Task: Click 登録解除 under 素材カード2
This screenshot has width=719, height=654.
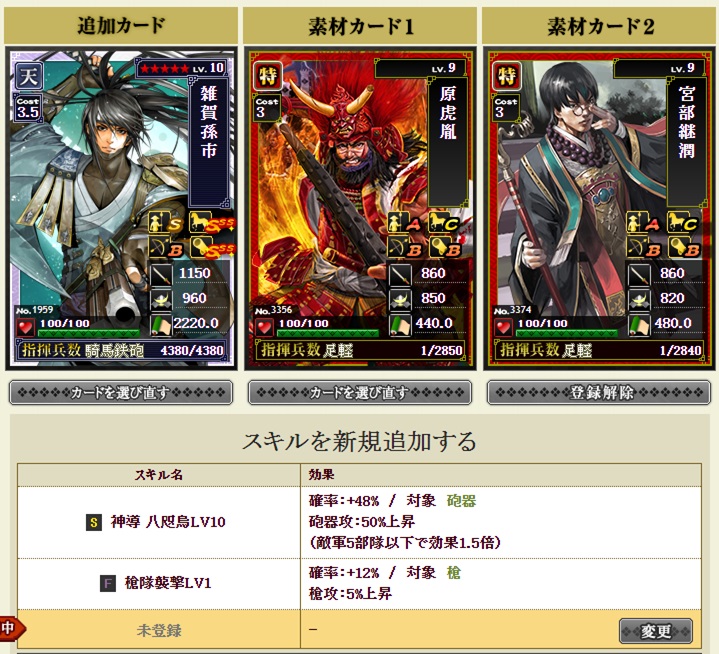Action: tap(599, 393)
